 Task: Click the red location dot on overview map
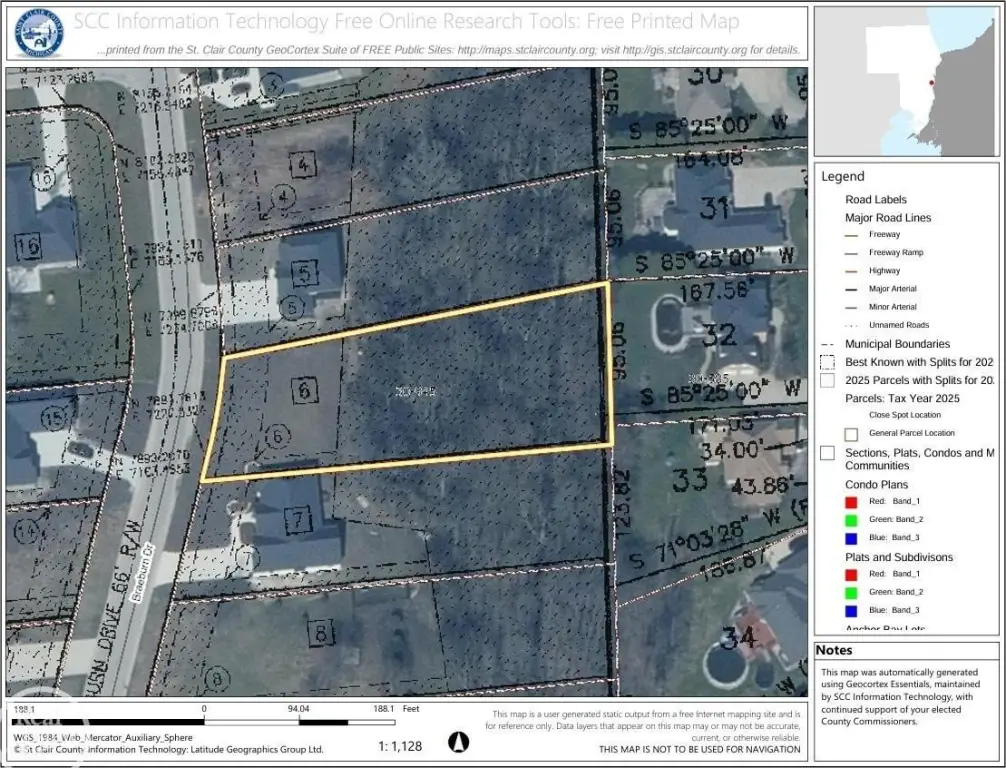pyautogui.click(x=932, y=83)
